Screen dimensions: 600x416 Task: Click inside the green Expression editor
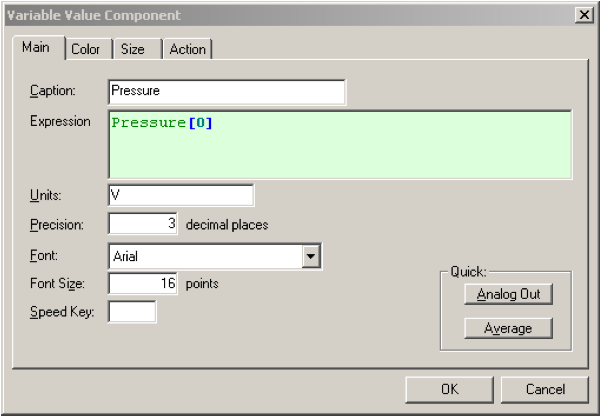pyautogui.click(x=340, y=145)
